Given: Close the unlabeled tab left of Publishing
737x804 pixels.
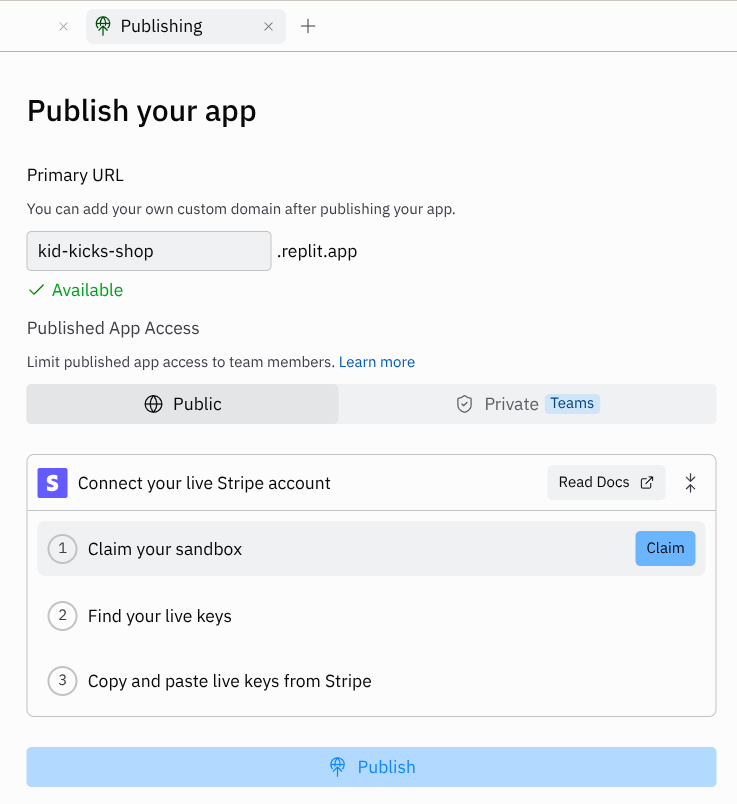Looking at the screenshot, I should [64, 27].
